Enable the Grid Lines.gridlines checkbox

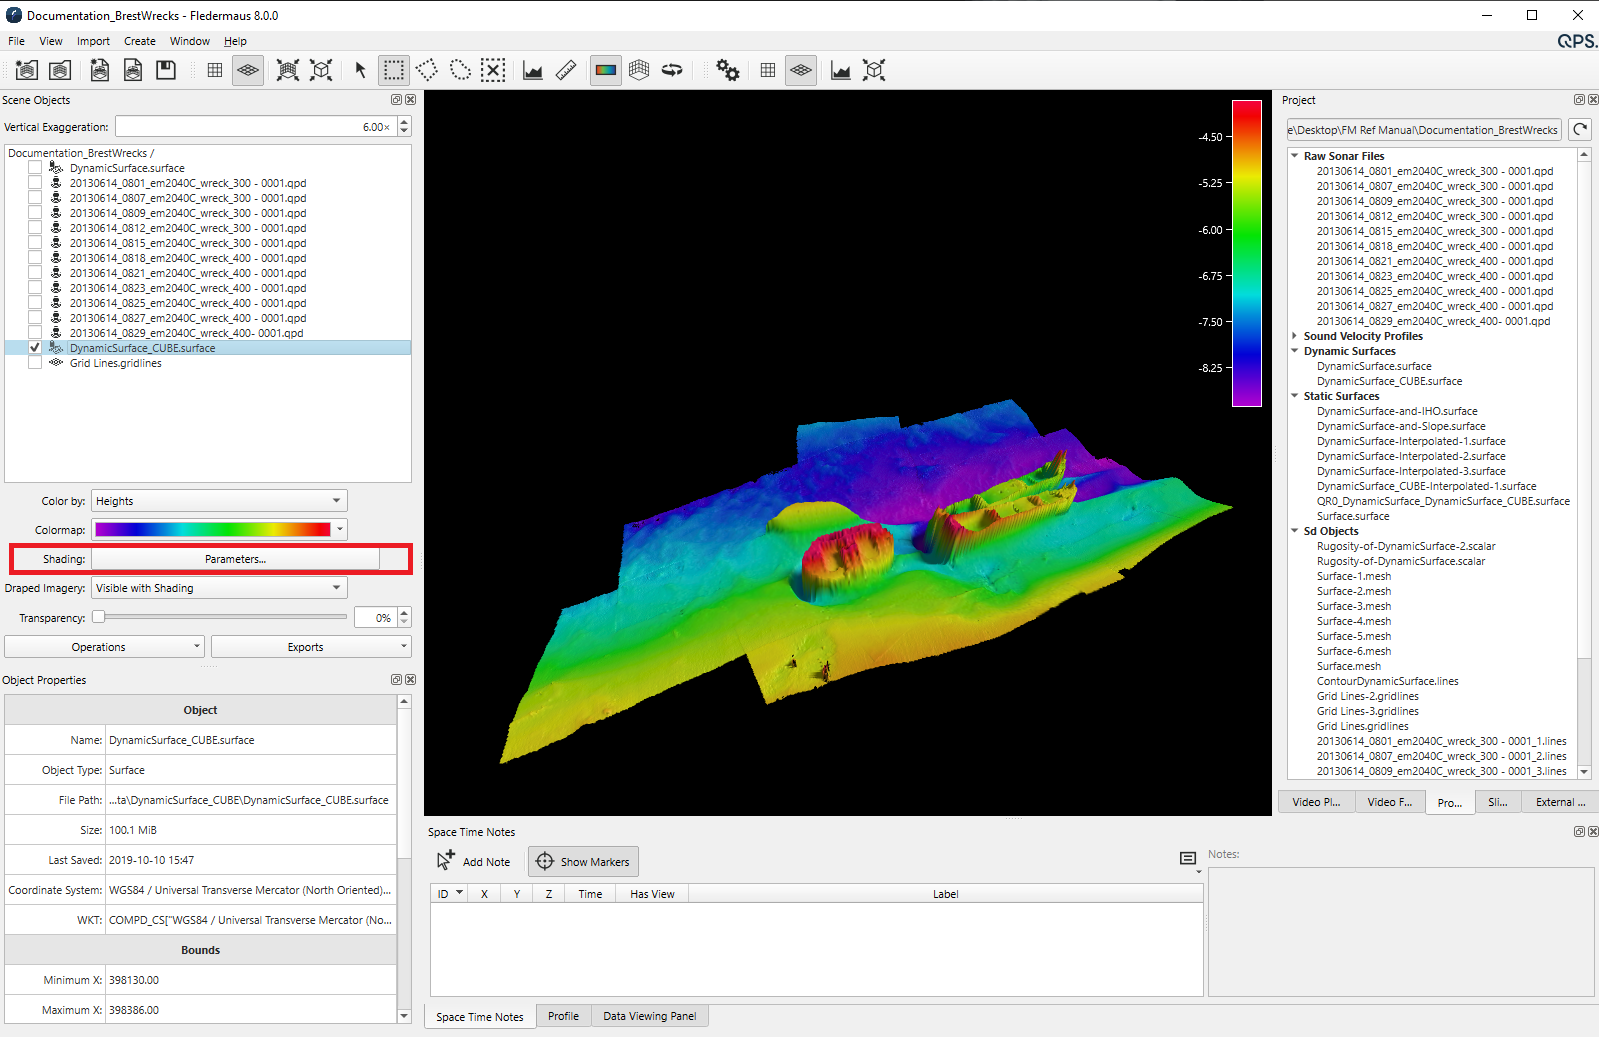click(35, 363)
